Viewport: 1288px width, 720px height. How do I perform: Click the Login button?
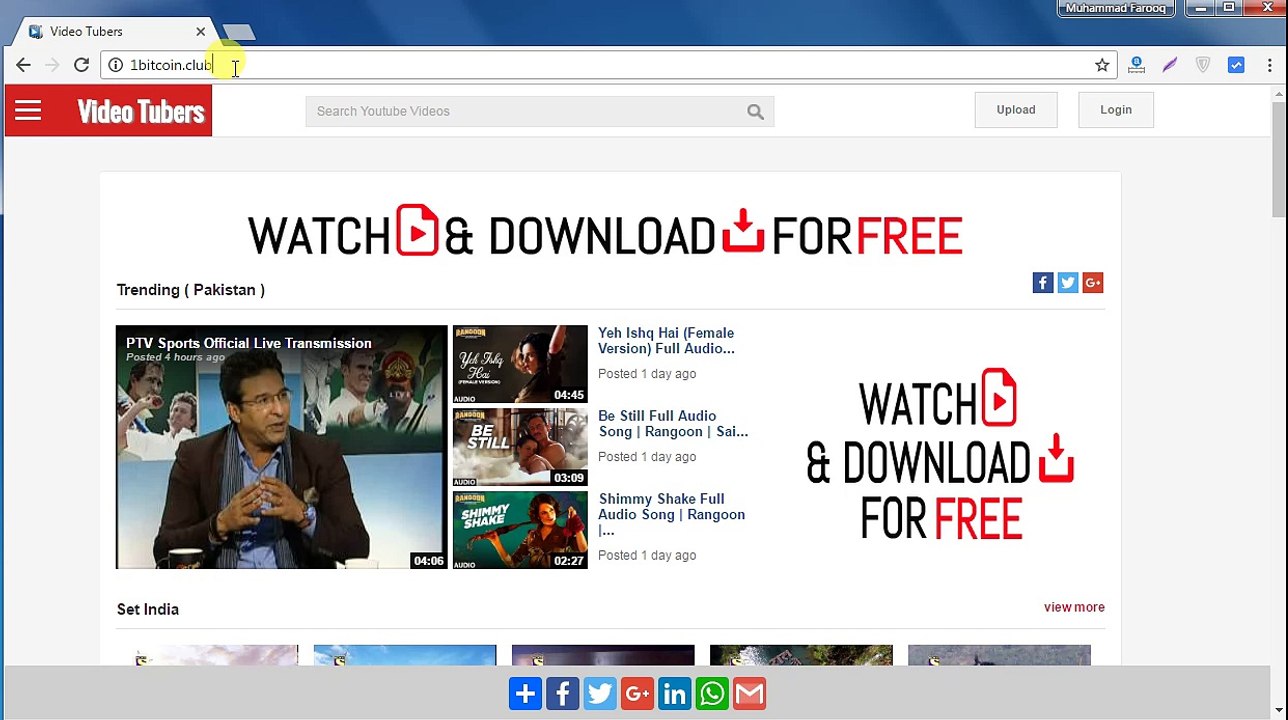tap(1116, 110)
